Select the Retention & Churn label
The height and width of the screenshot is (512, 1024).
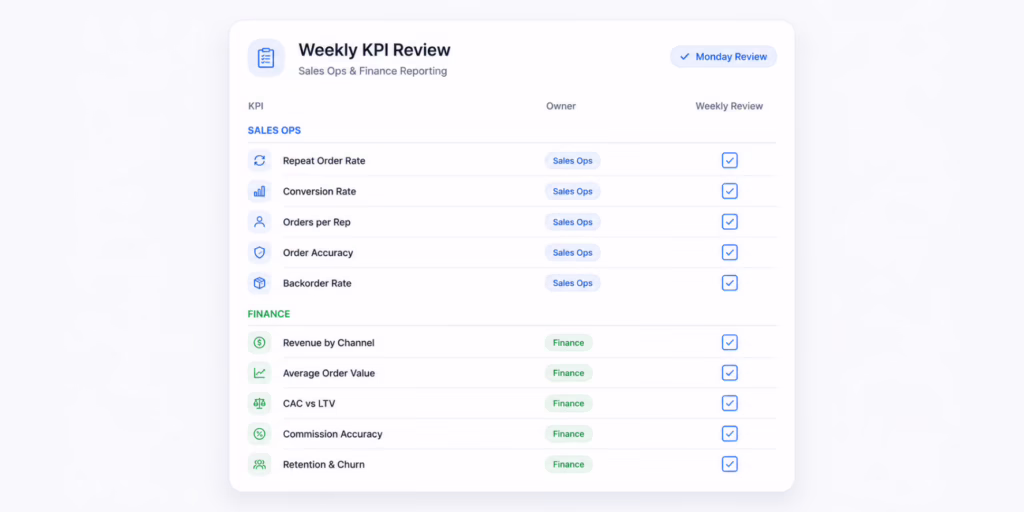coord(324,465)
